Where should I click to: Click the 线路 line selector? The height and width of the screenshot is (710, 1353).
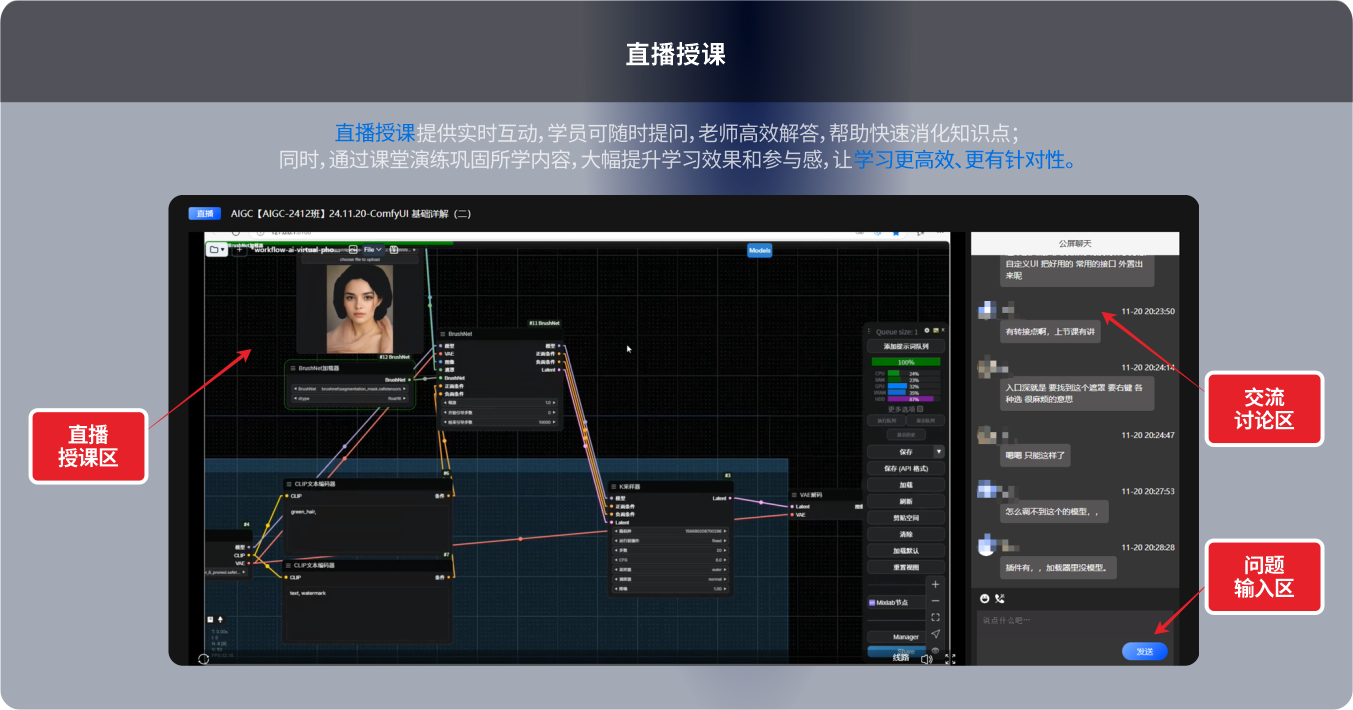coord(901,658)
